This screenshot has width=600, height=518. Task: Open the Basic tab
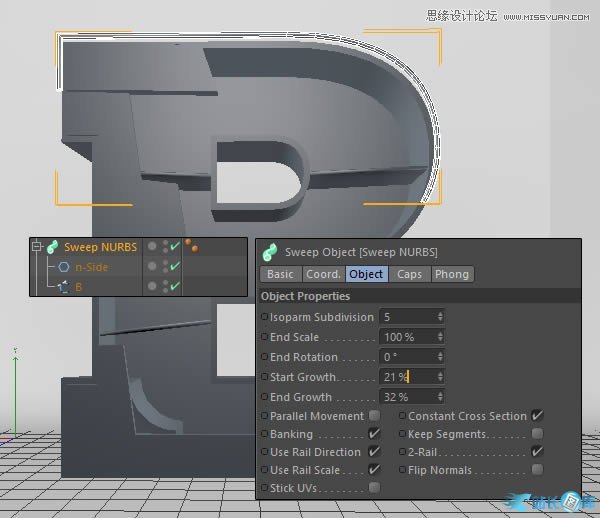point(280,274)
